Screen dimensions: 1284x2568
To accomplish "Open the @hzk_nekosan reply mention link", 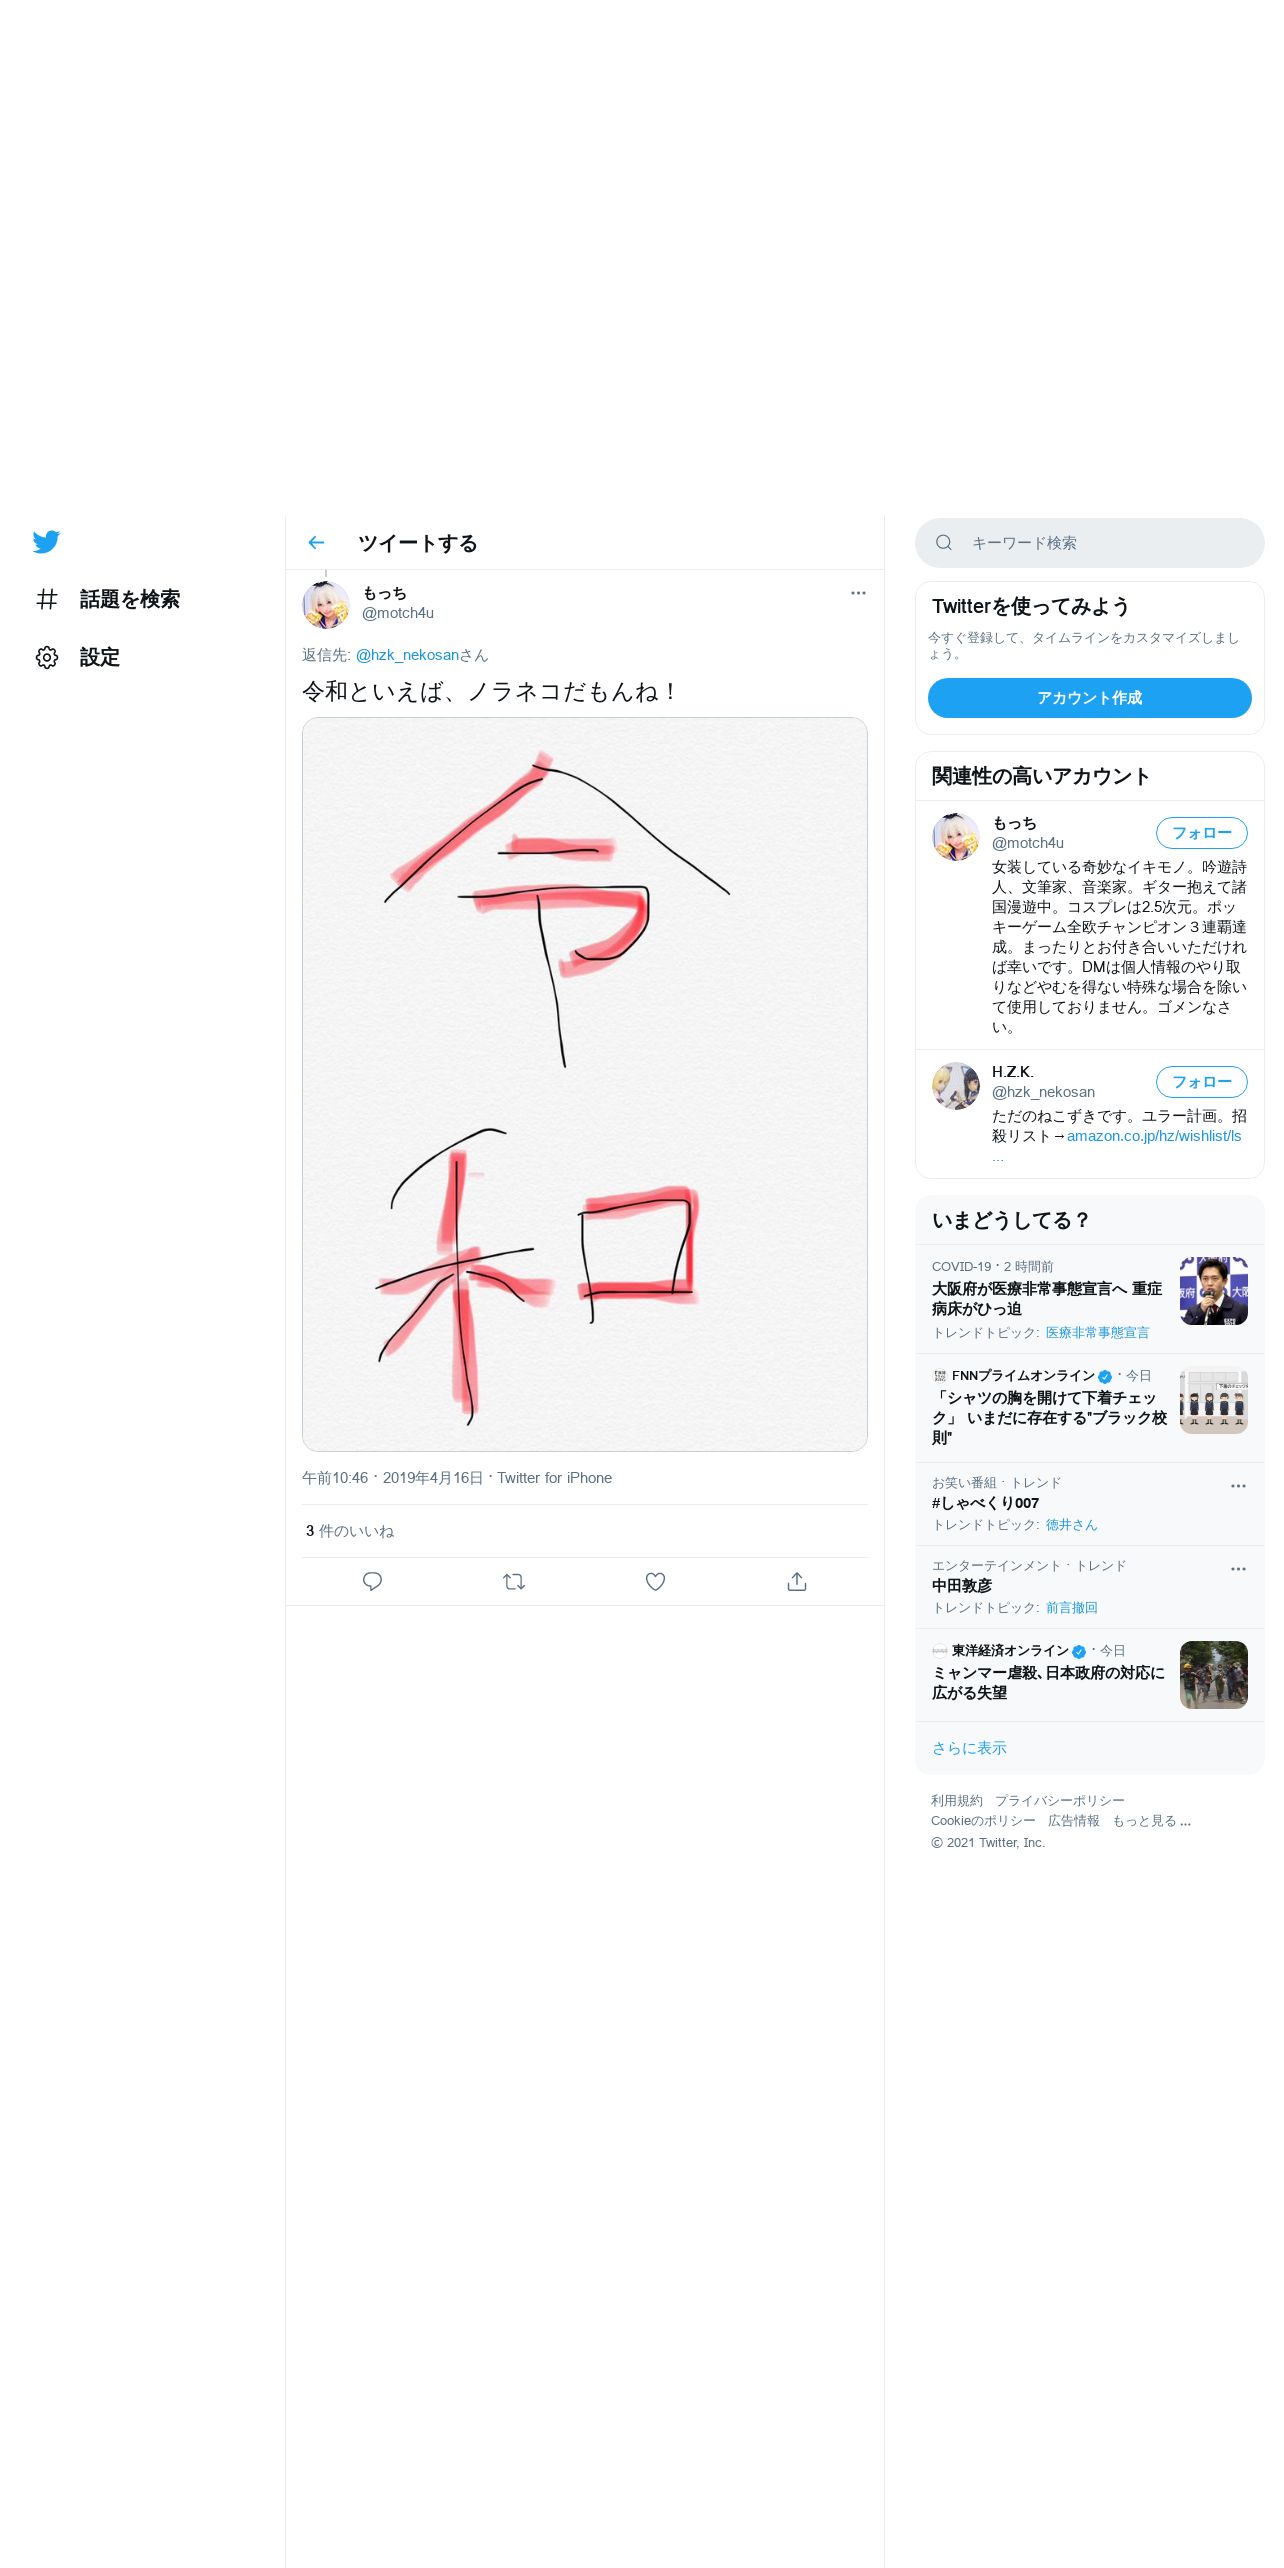I will coord(407,655).
